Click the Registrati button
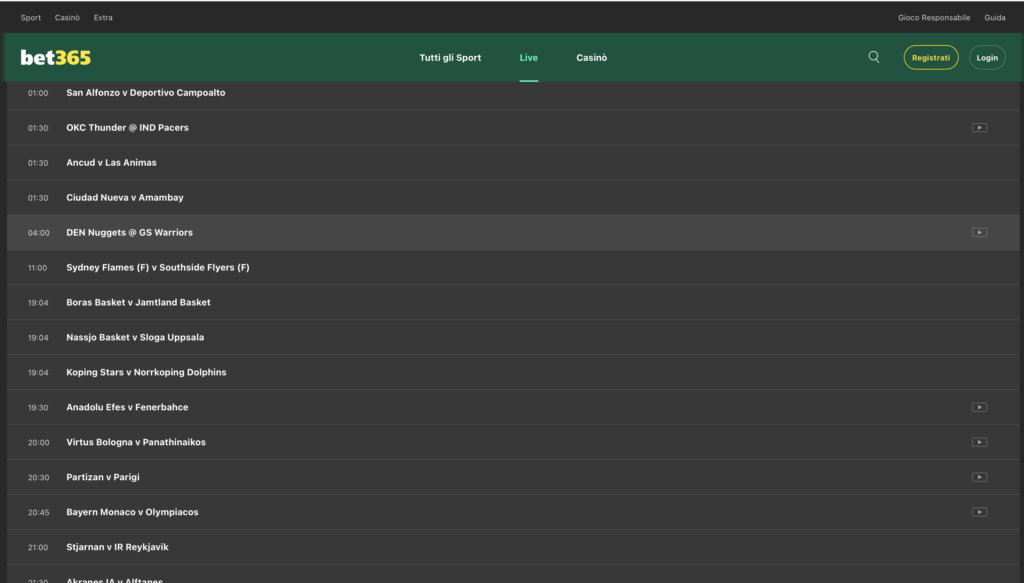The image size is (1024, 583). pyautogui.click(x=930, y=58)
